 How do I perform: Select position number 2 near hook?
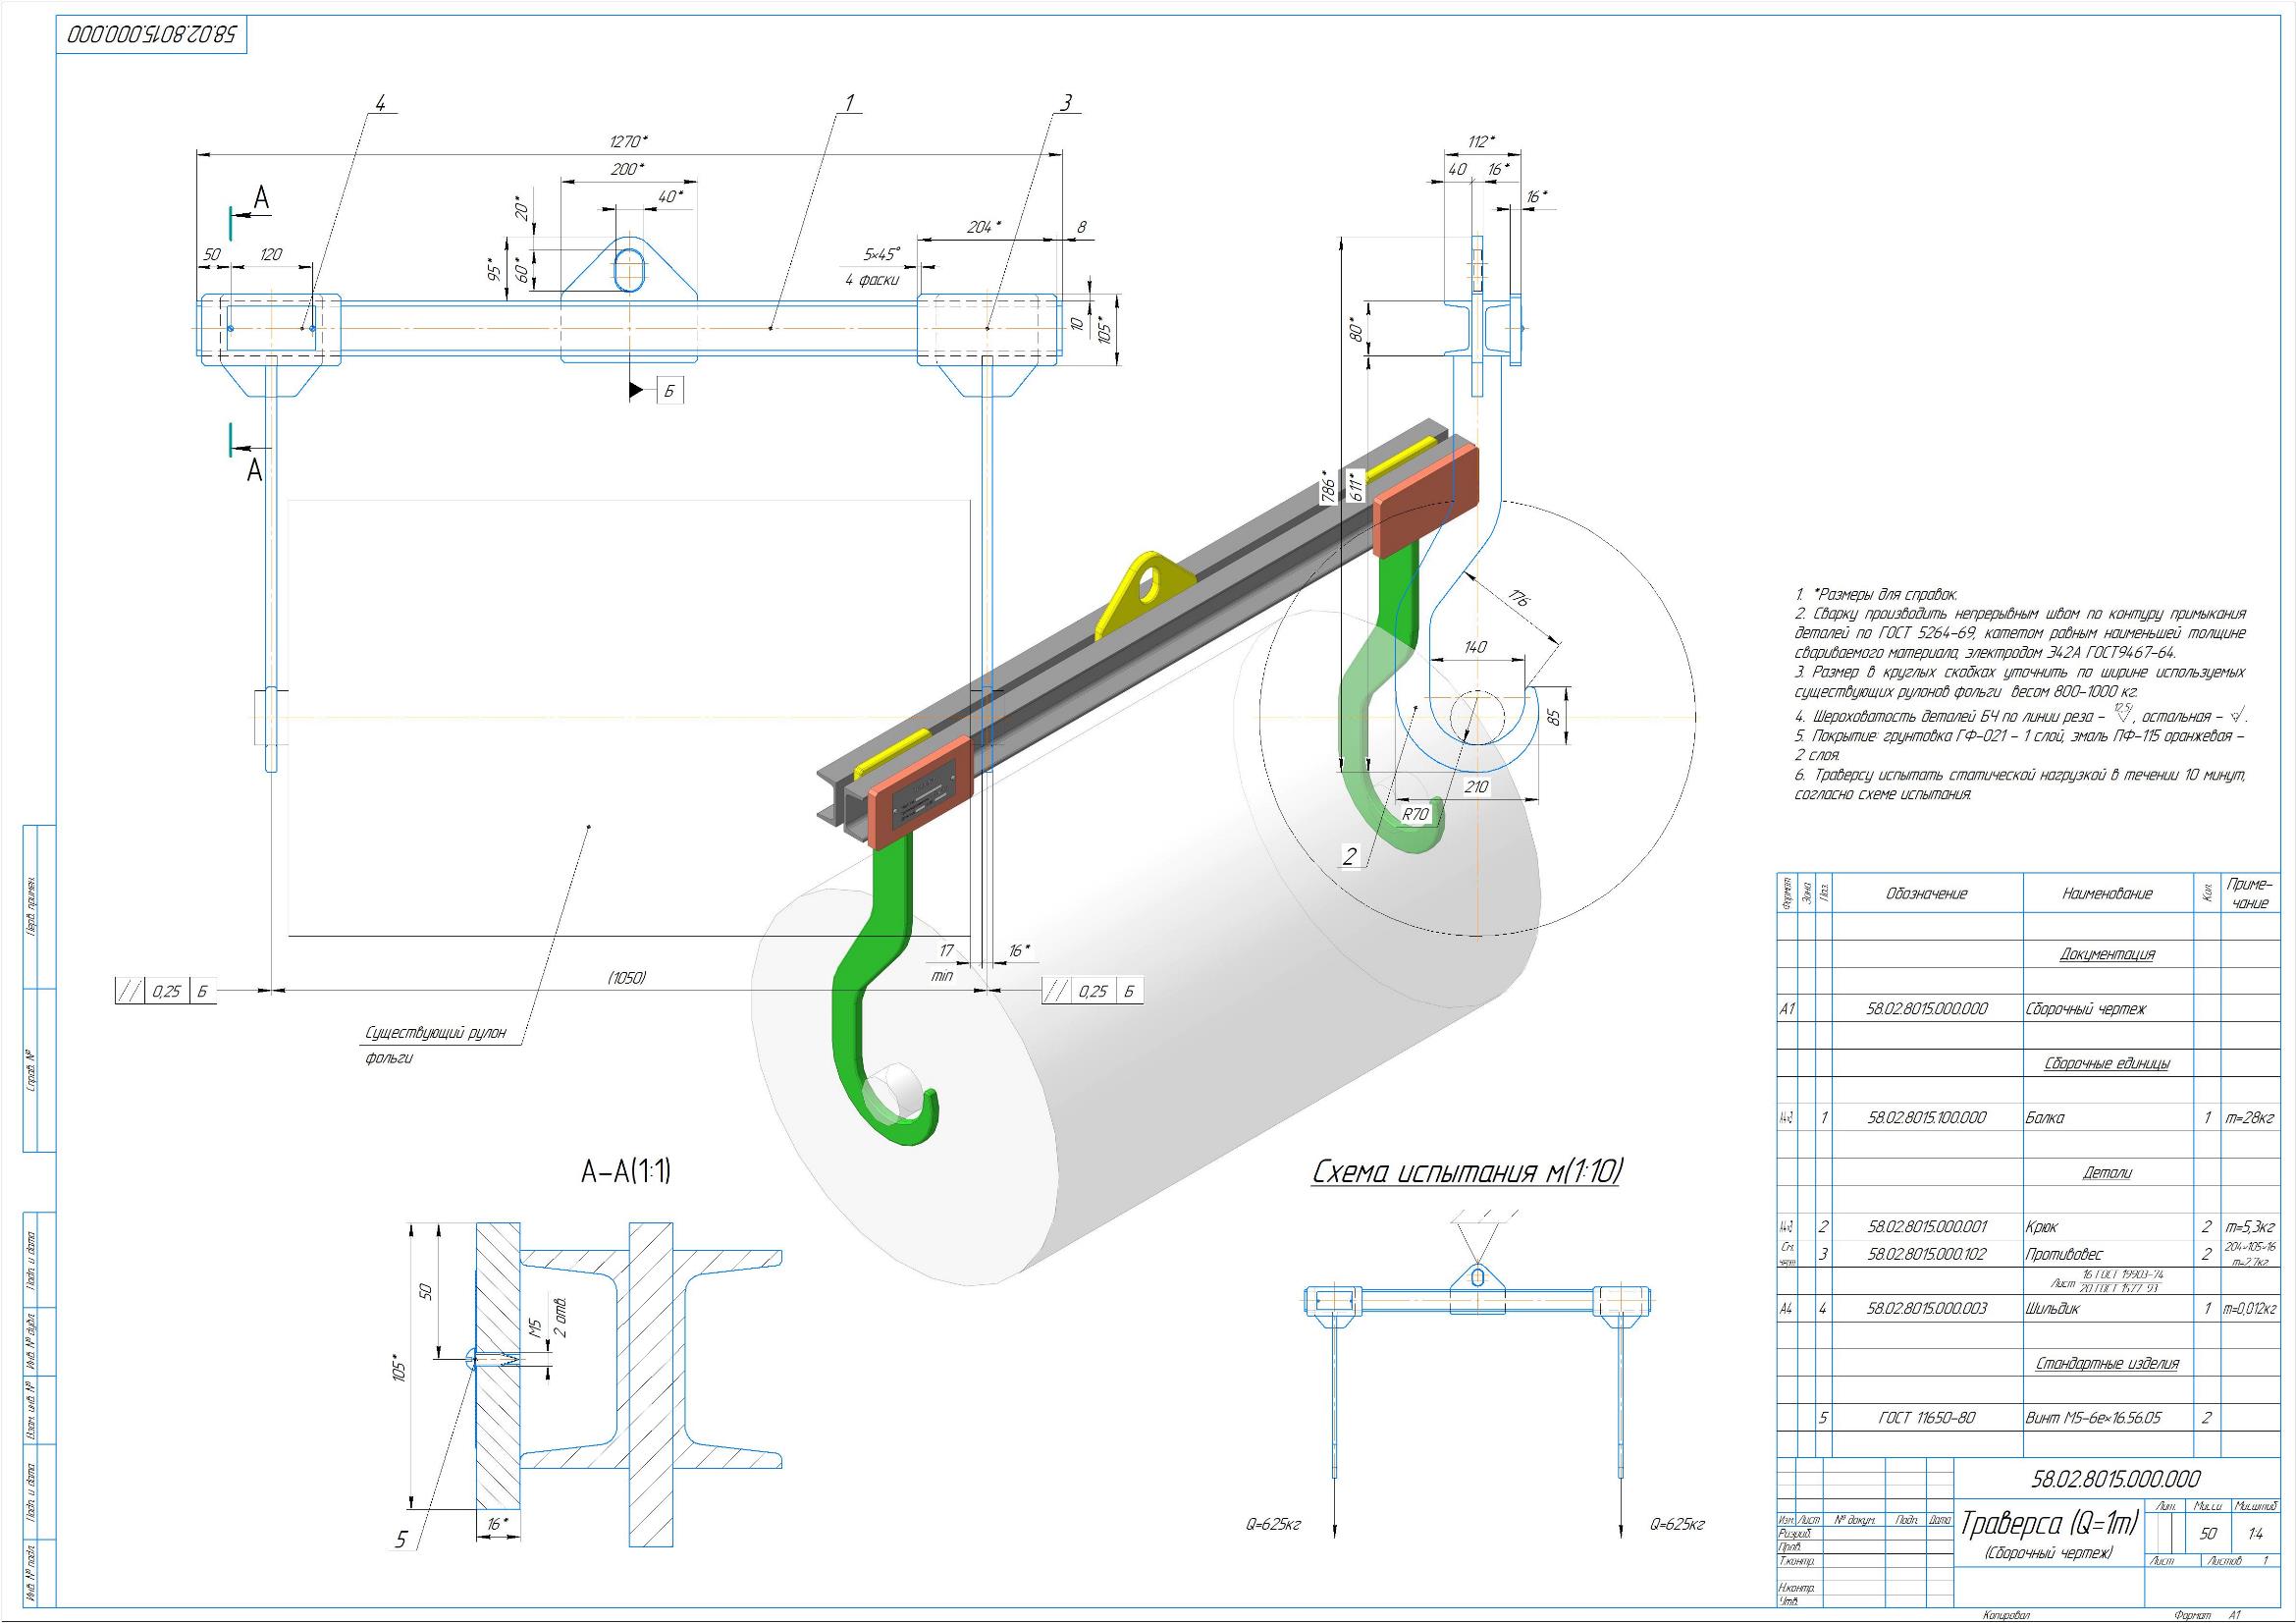(x=1350, y=856)
